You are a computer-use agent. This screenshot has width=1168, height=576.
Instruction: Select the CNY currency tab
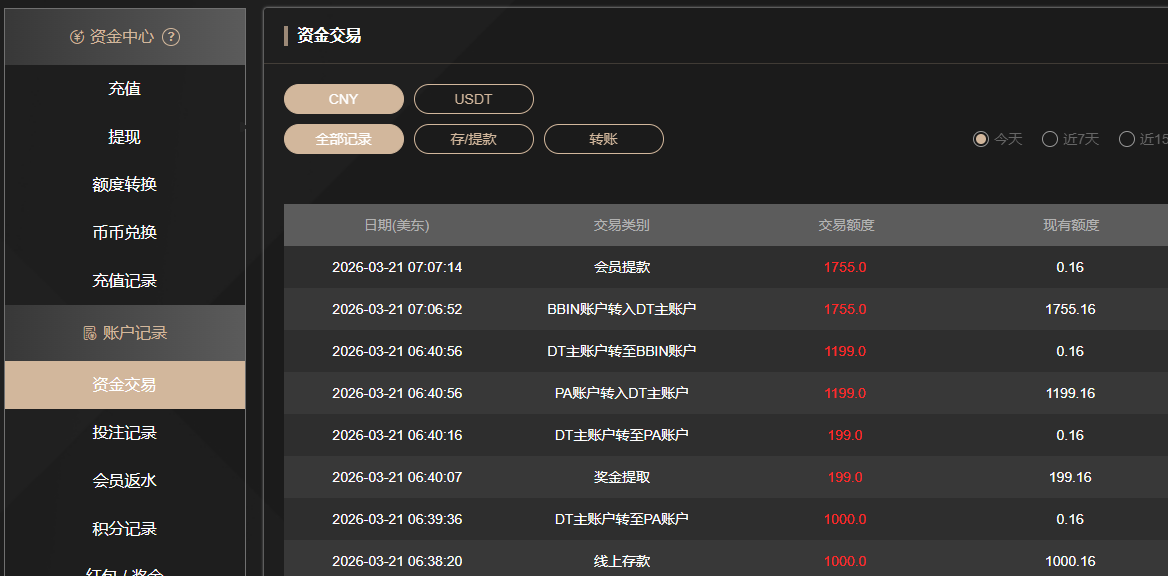343,98
